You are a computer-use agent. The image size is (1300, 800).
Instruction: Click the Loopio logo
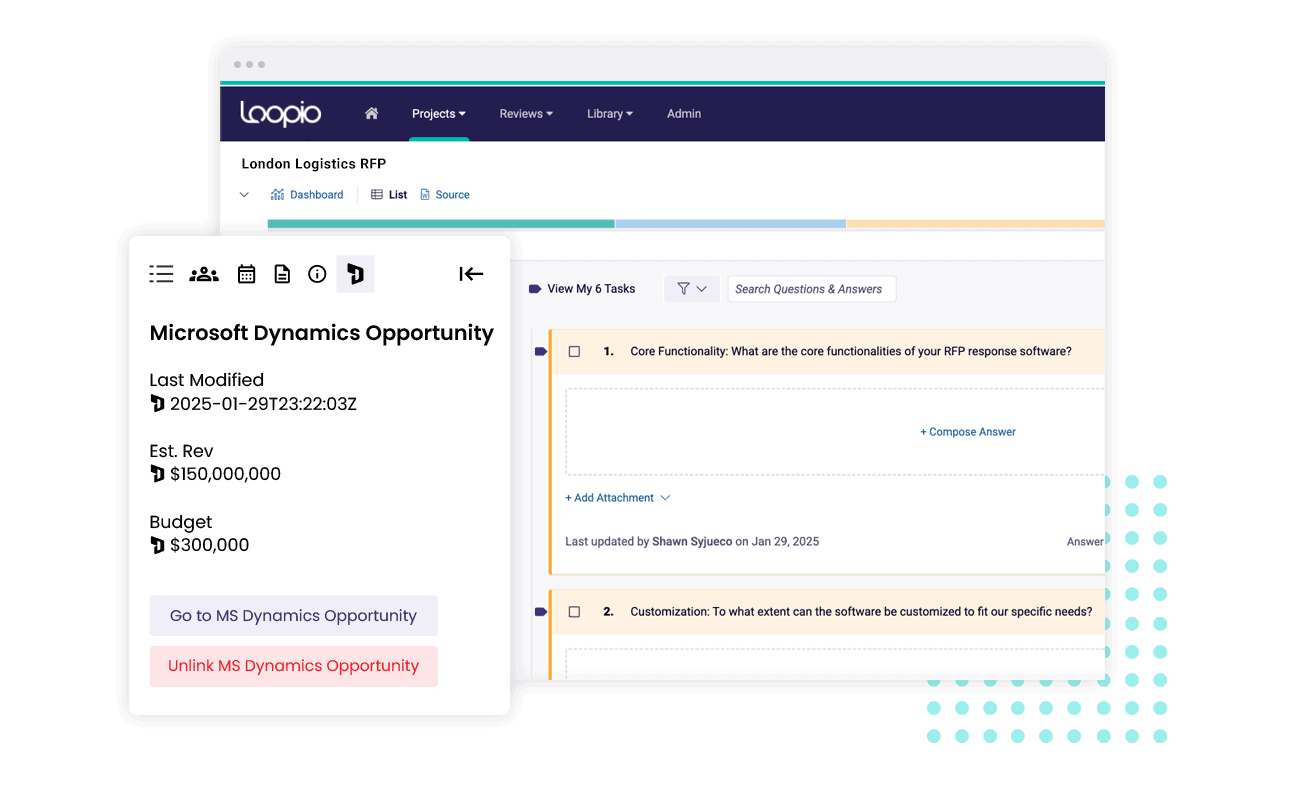click(x=281, y=114)
